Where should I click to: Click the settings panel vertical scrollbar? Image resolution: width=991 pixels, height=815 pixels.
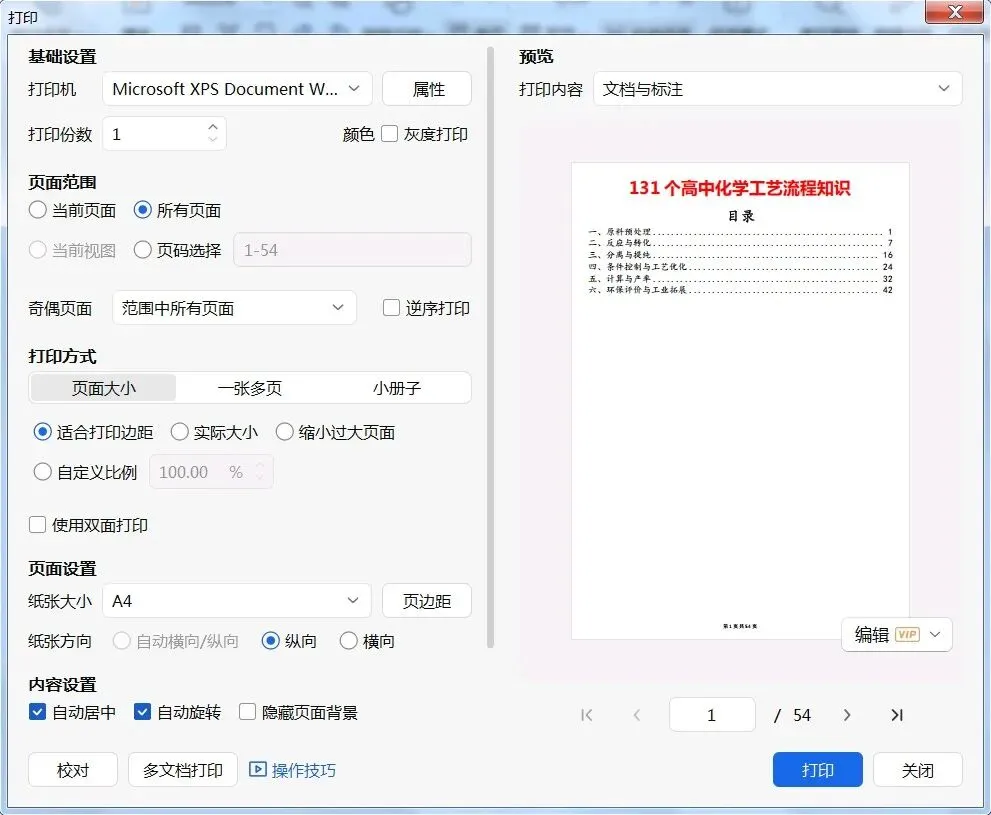490,347
